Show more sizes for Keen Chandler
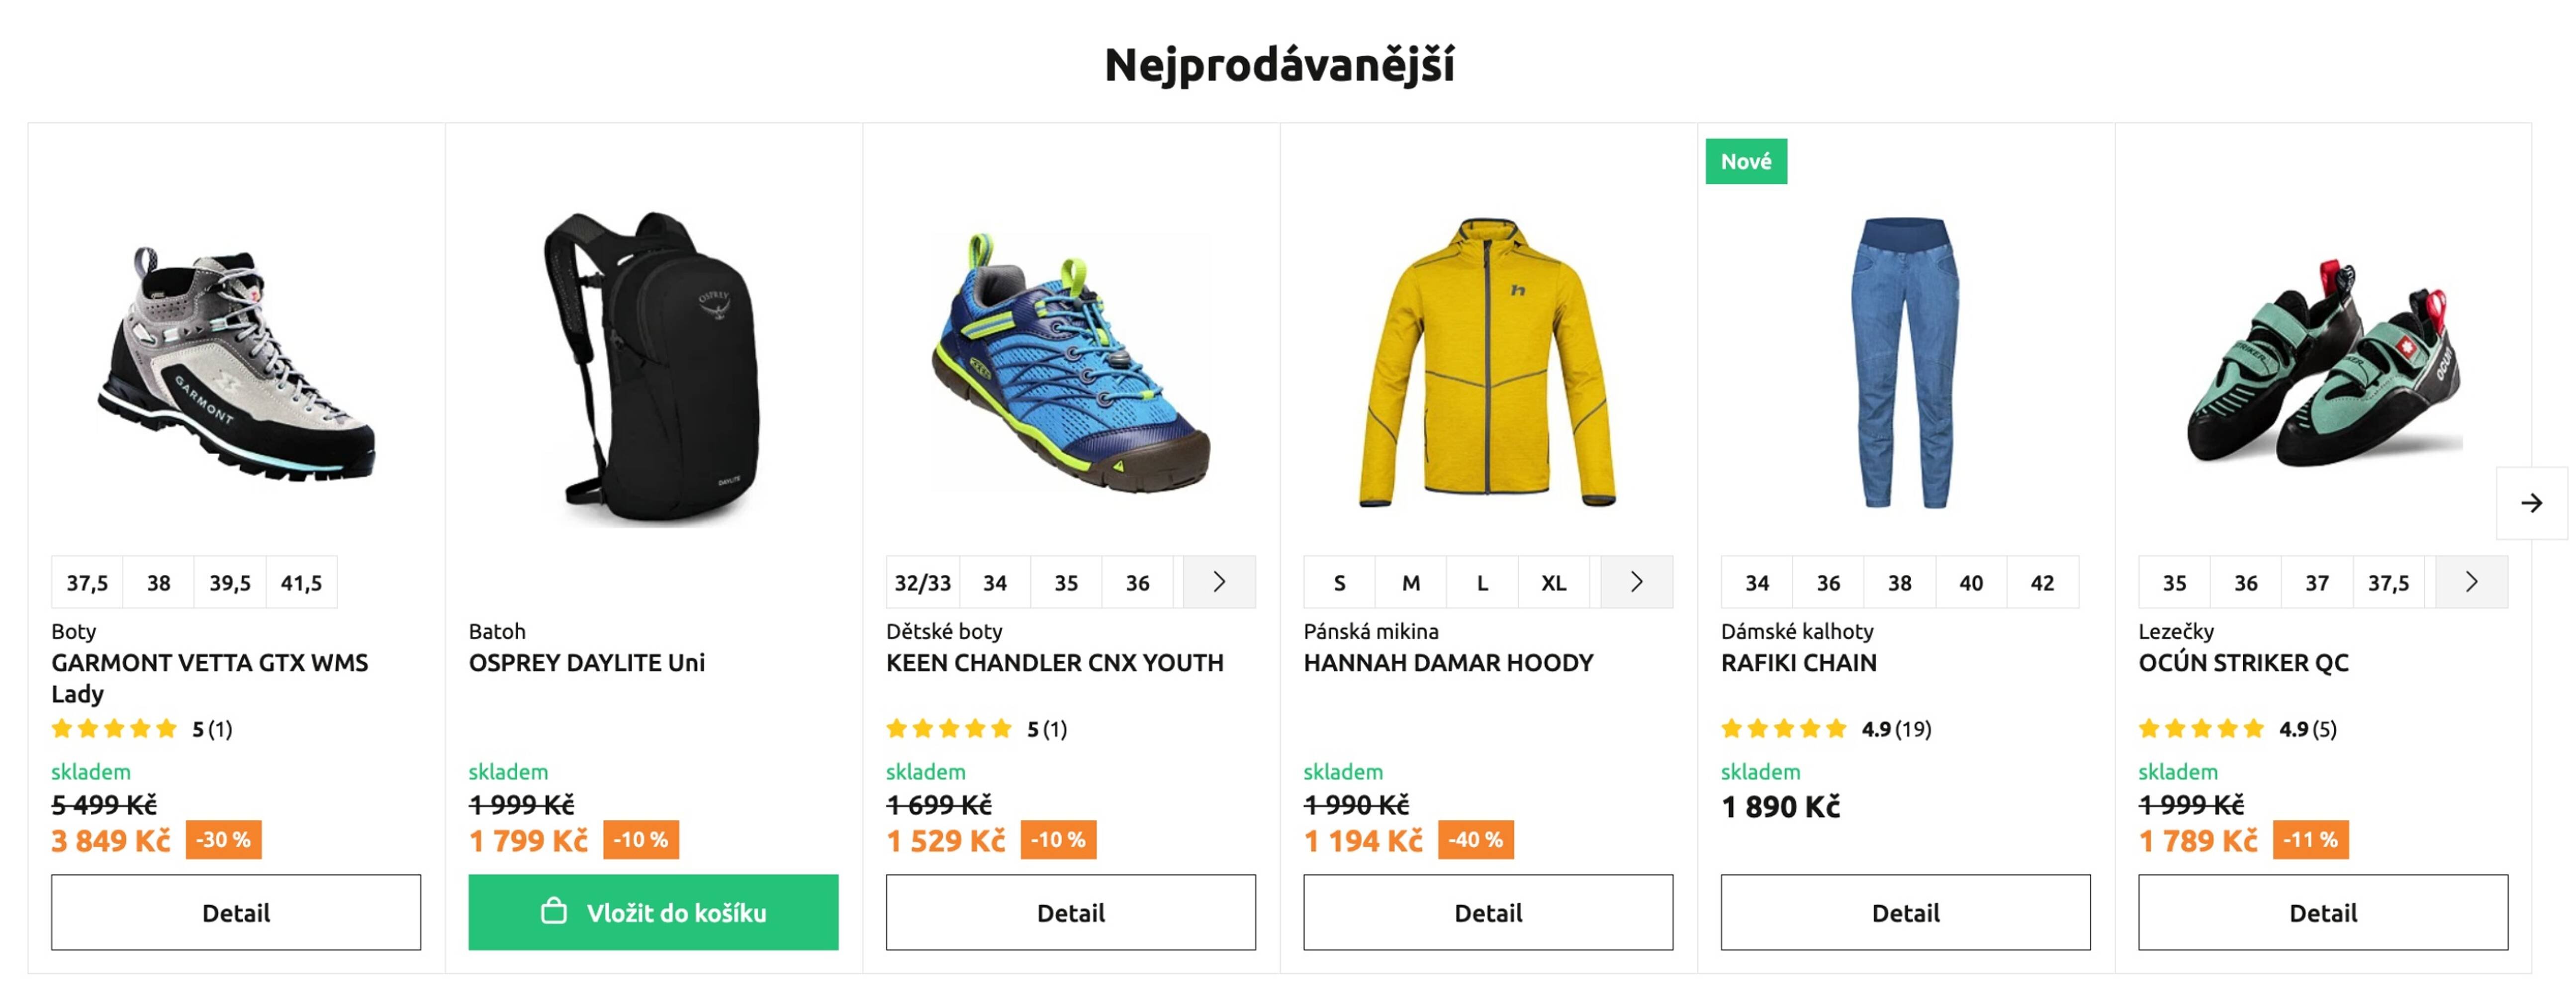Image resolution: width=2576 pixels, height=995 pixels. point(1218,582)
